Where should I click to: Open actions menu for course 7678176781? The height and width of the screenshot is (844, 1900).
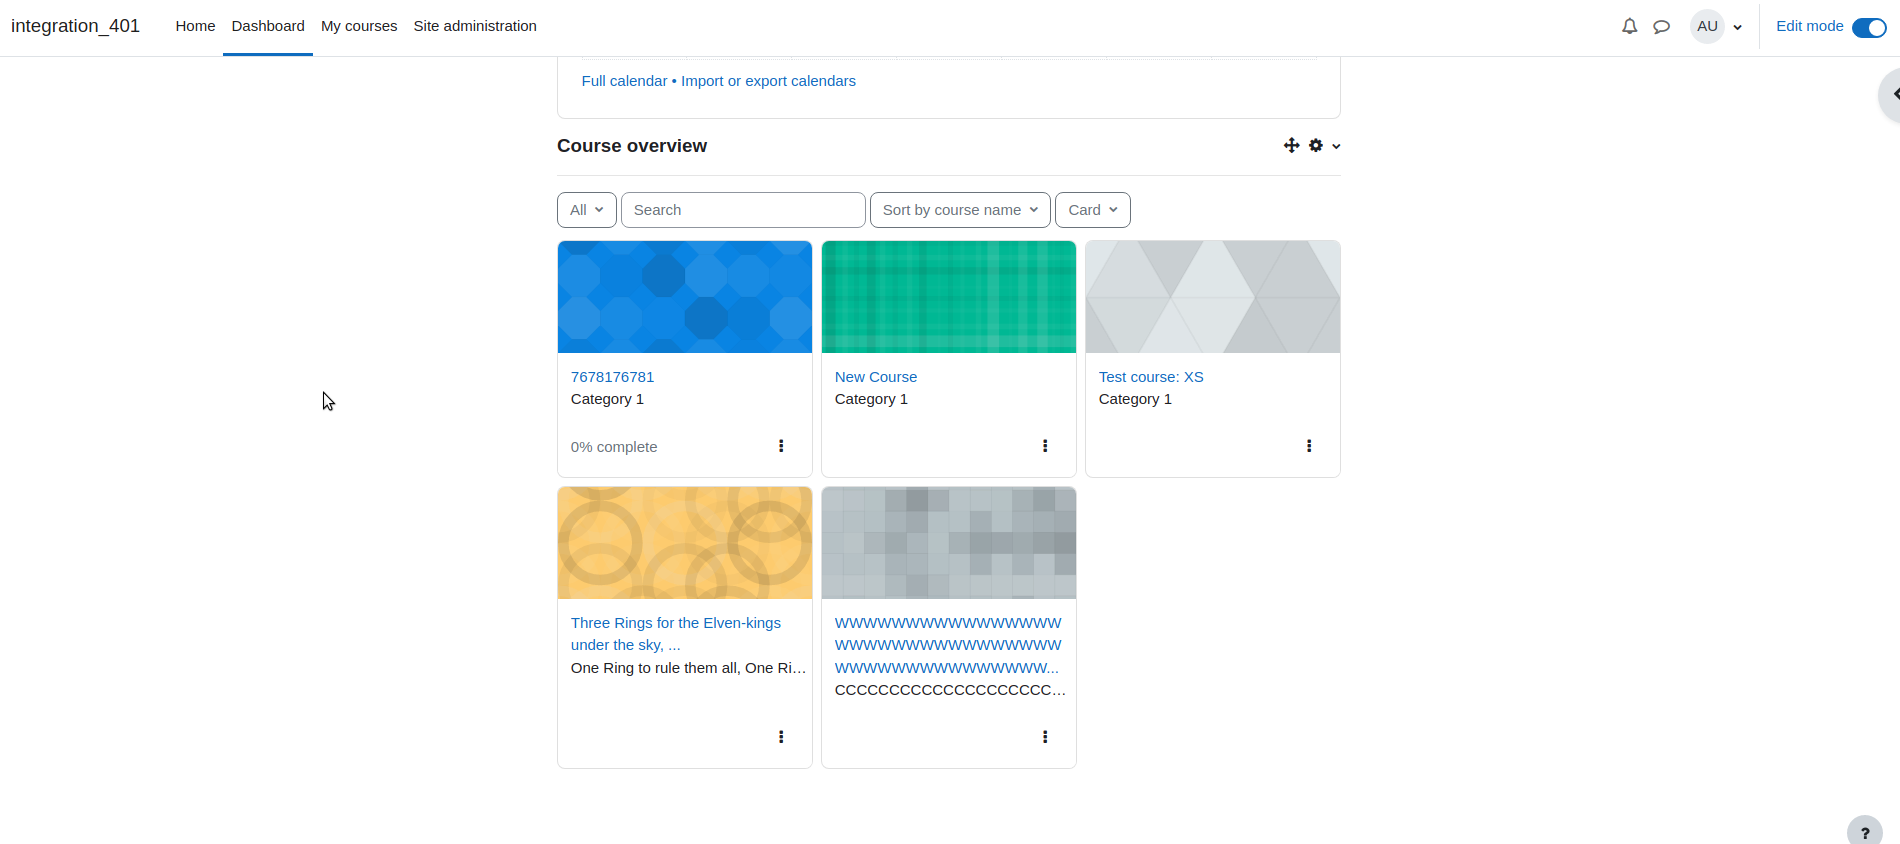(781, 446)
